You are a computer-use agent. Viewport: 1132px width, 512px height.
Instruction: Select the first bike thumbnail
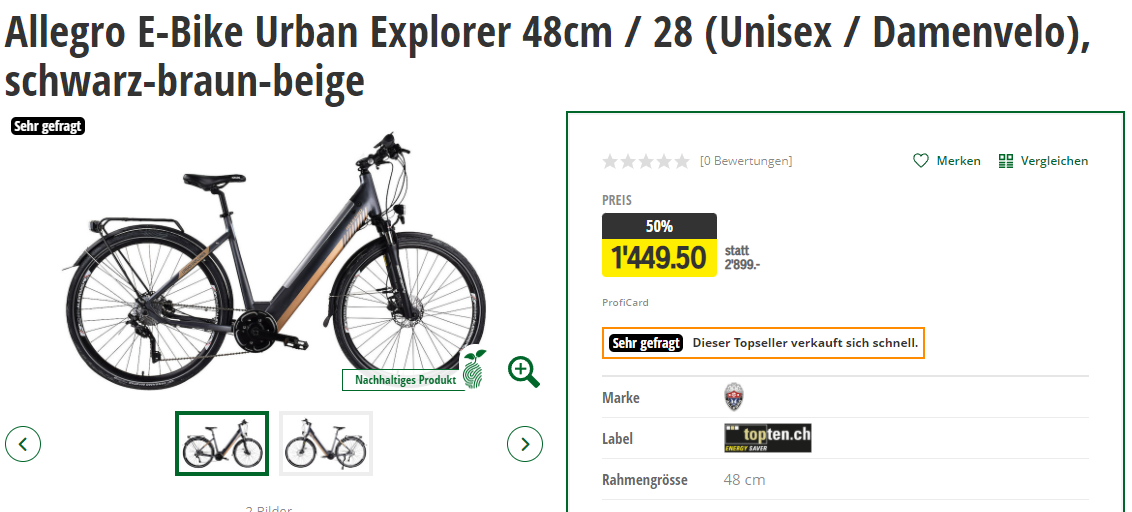[x=222, y=443]
